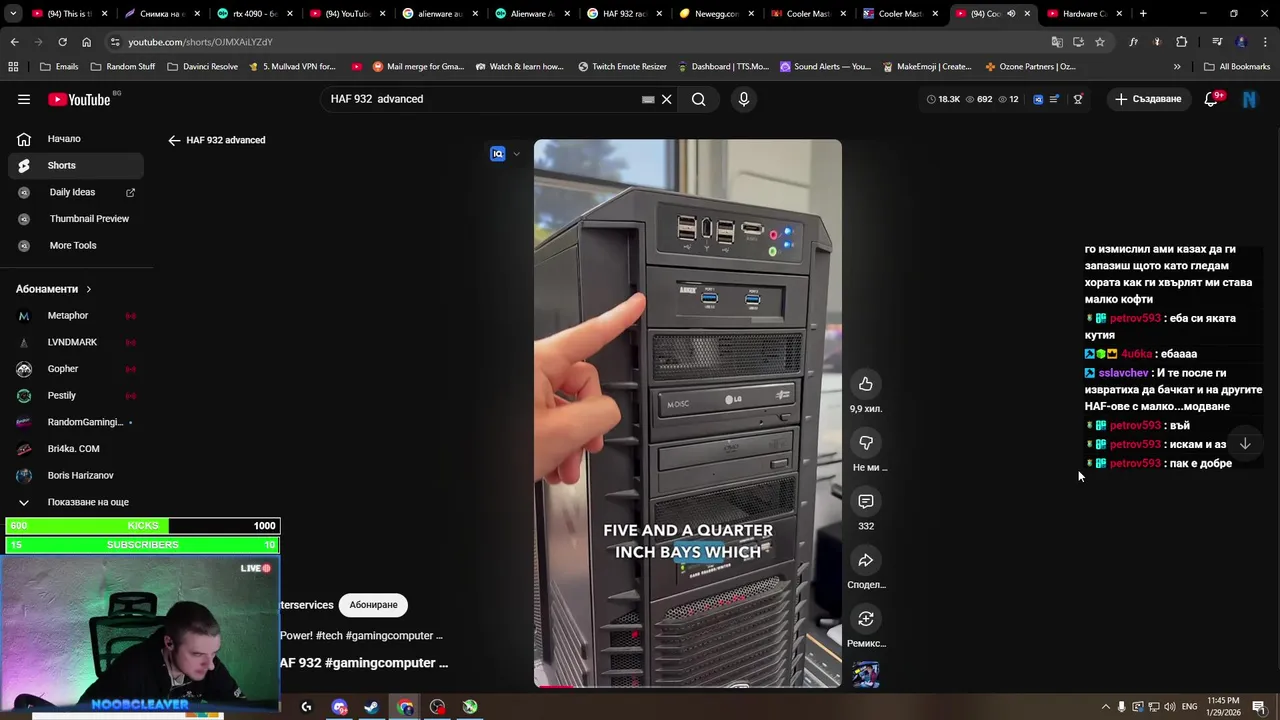Screen dimensions: 1280x720
Task: Click the magnifying glass search button
Action: 698,99
